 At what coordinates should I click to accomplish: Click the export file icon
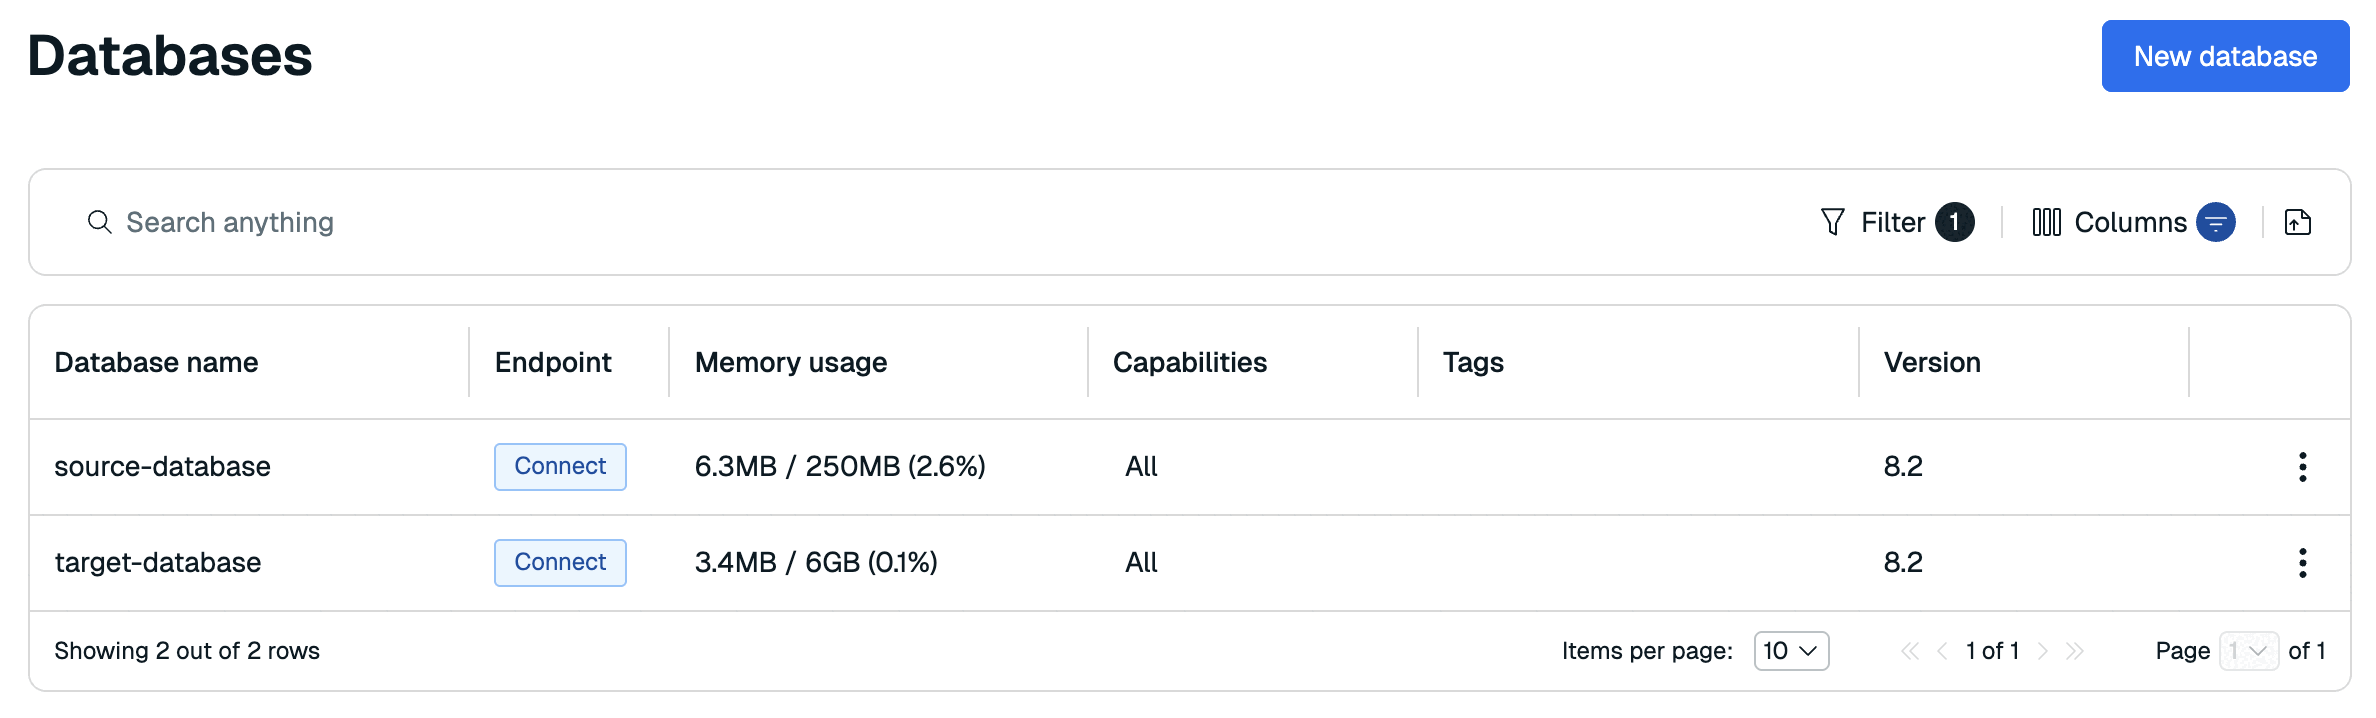pos(2298,222)
